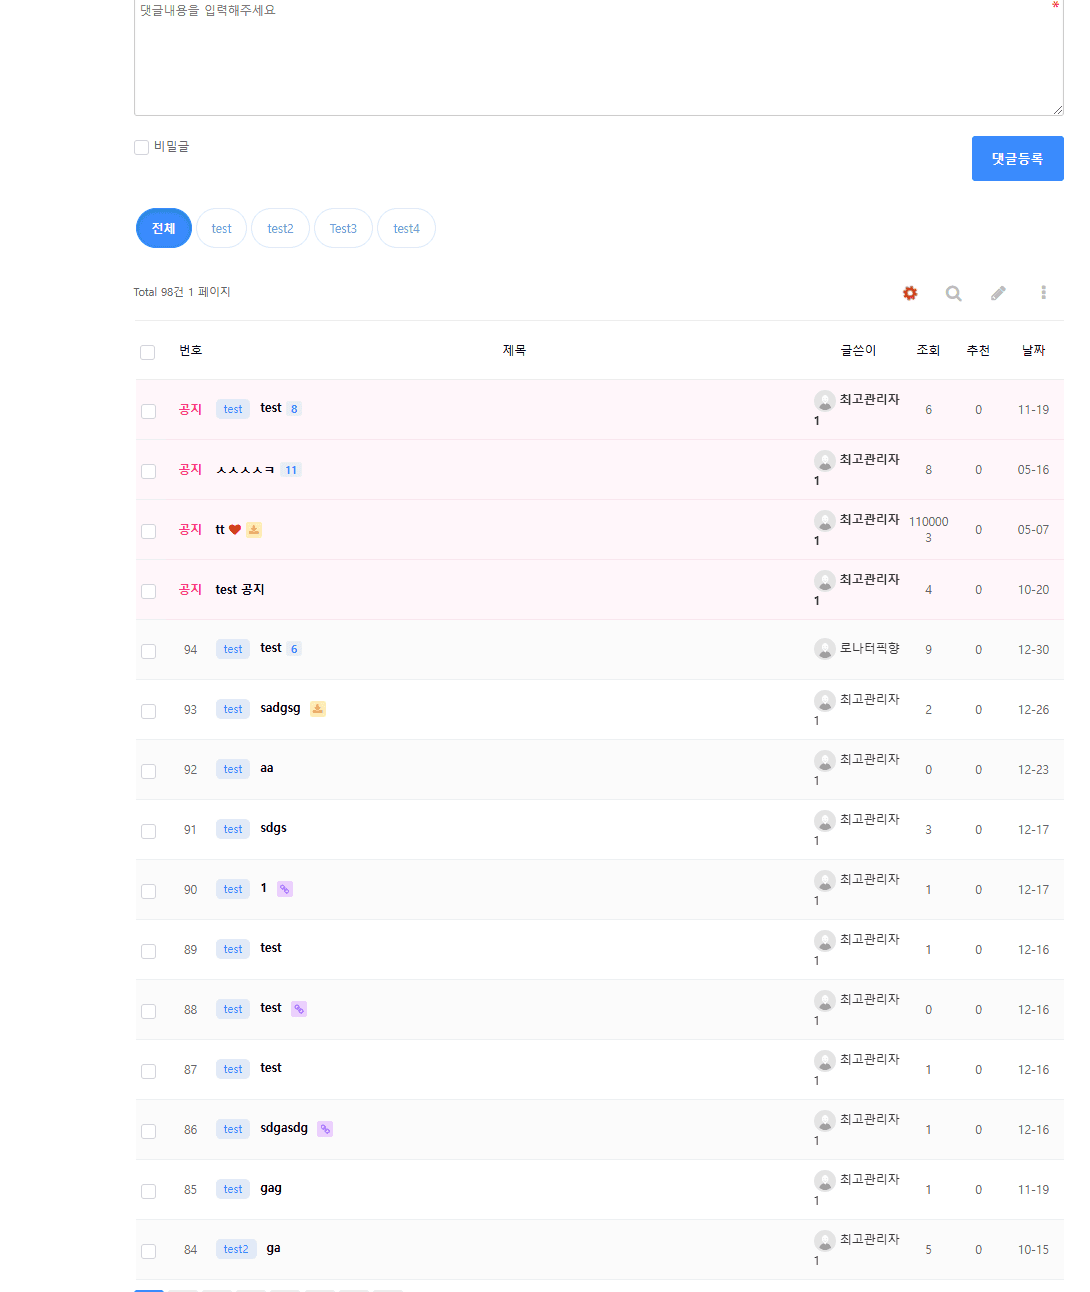
Task: Click the heart icon in tt notice
Action: pyautogui.click(x=235, y=530)
